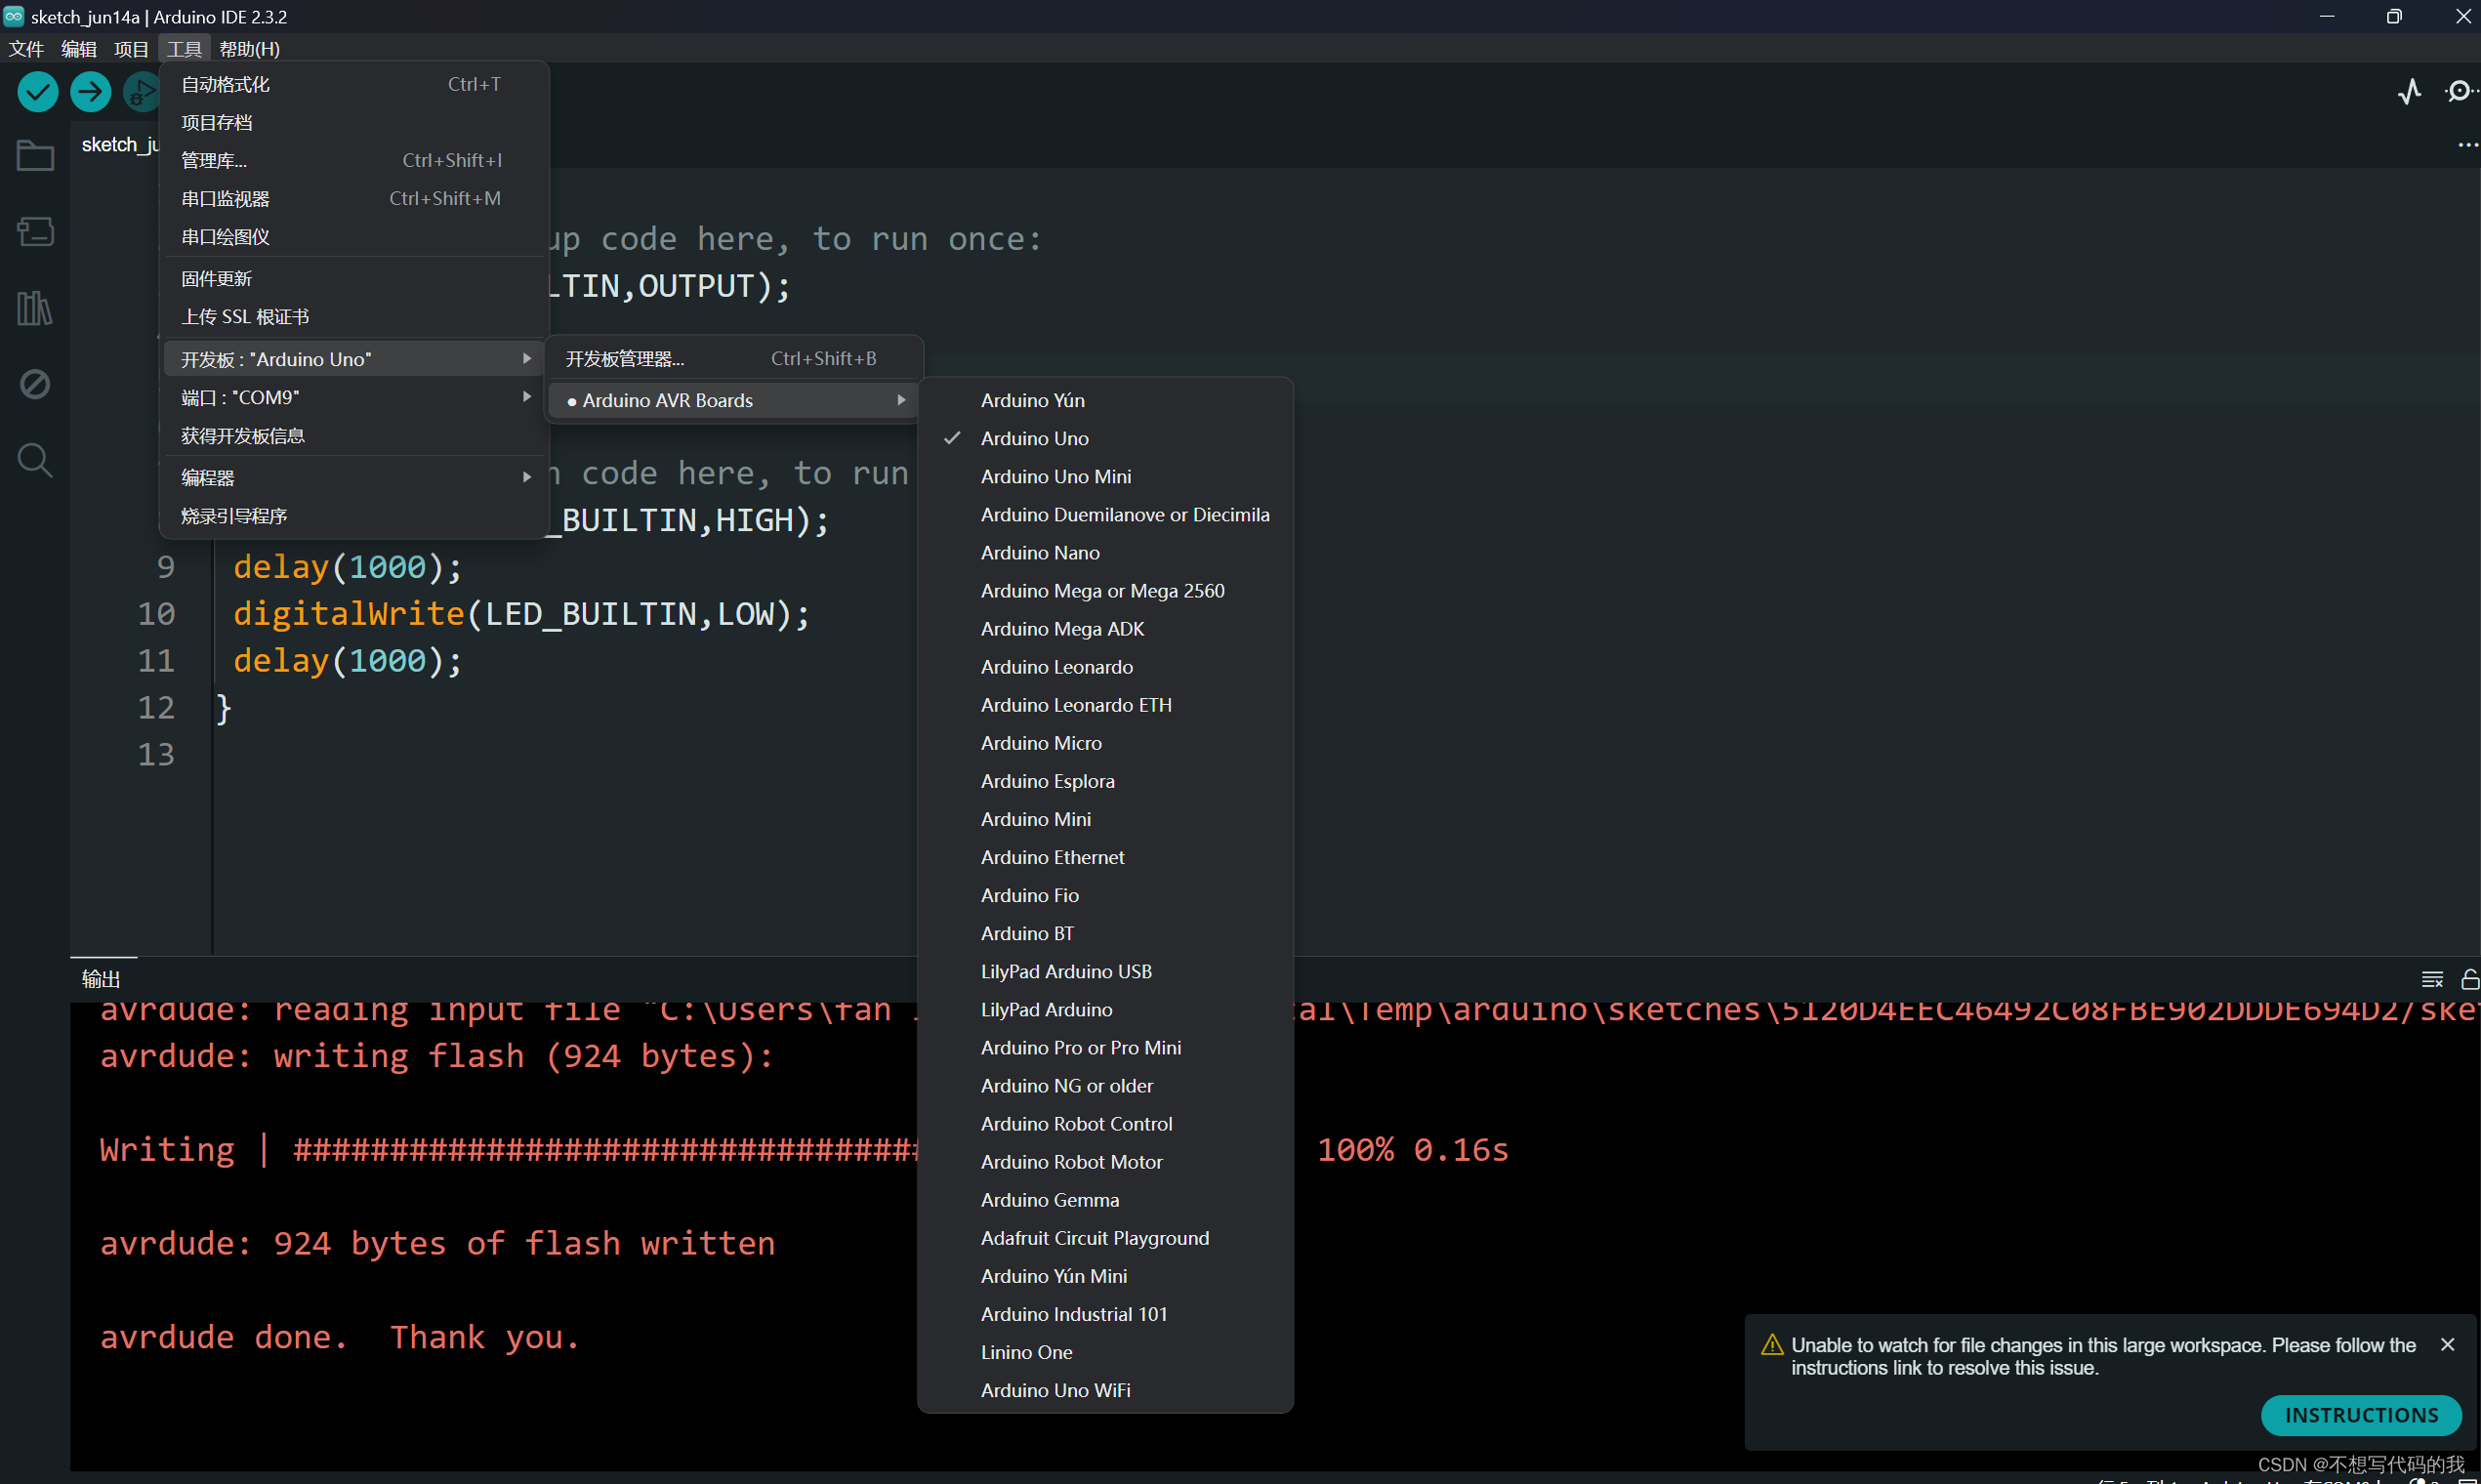
Task: Choose 项目存档 menu entry
Action: coord(354,123)
